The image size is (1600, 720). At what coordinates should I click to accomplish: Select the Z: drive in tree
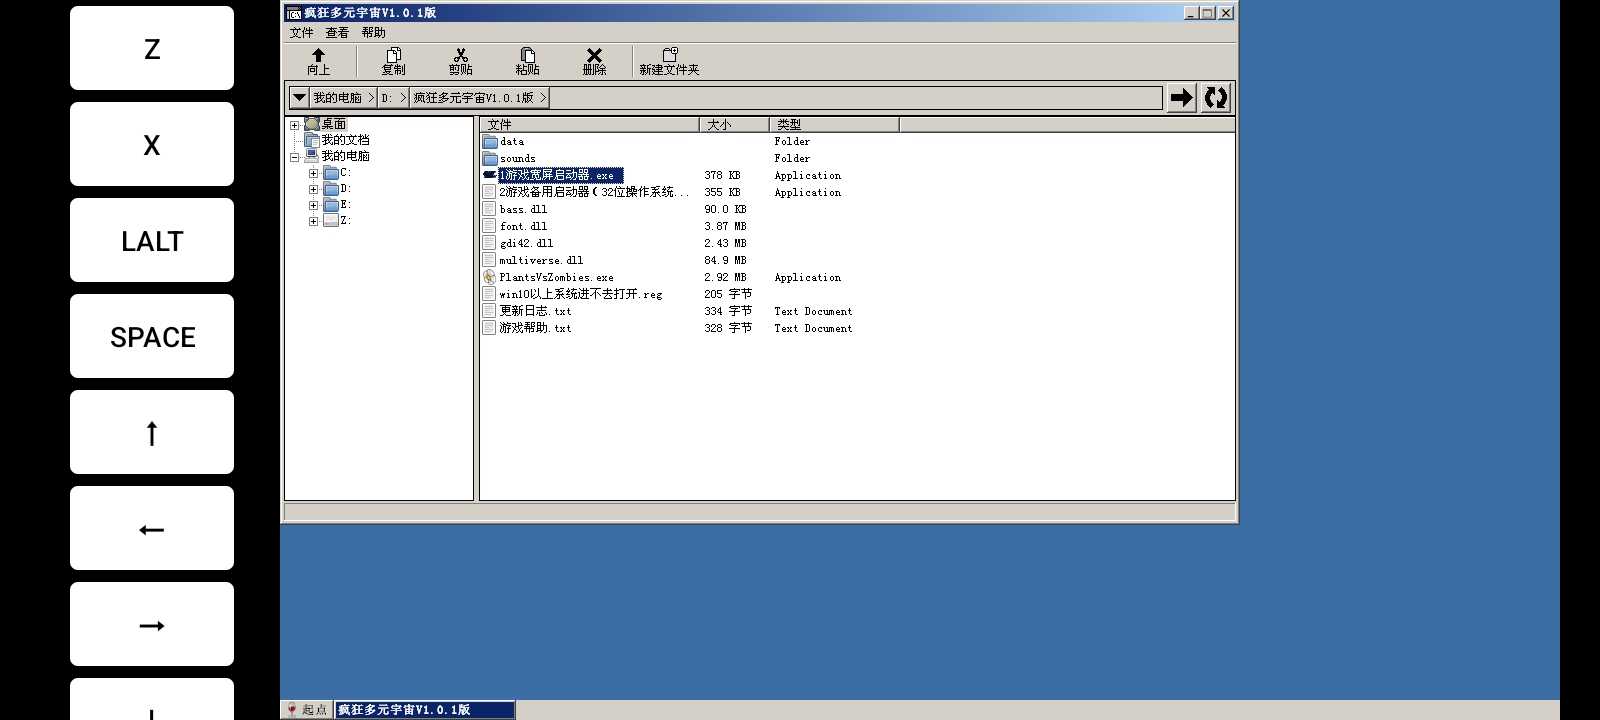(345, 220)
